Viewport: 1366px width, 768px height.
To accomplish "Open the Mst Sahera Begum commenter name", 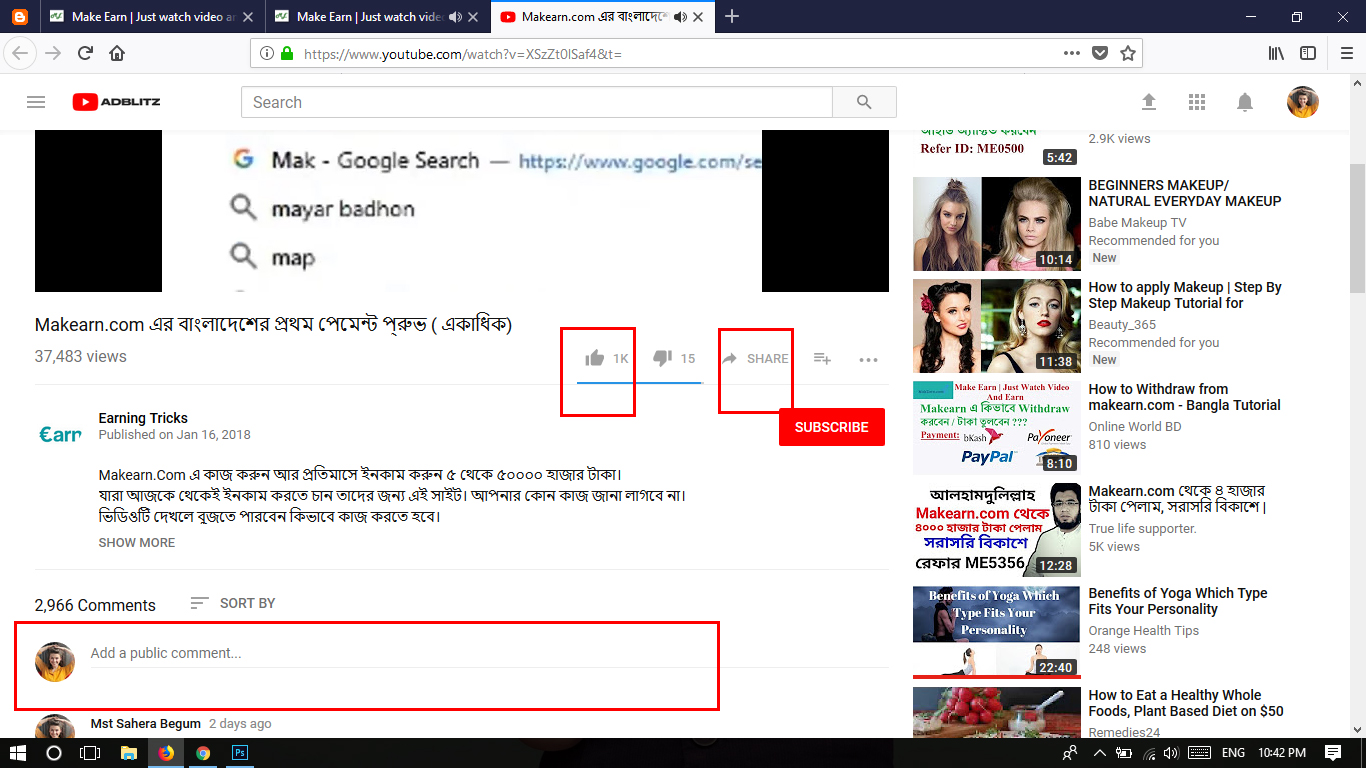I will (146, 723).
